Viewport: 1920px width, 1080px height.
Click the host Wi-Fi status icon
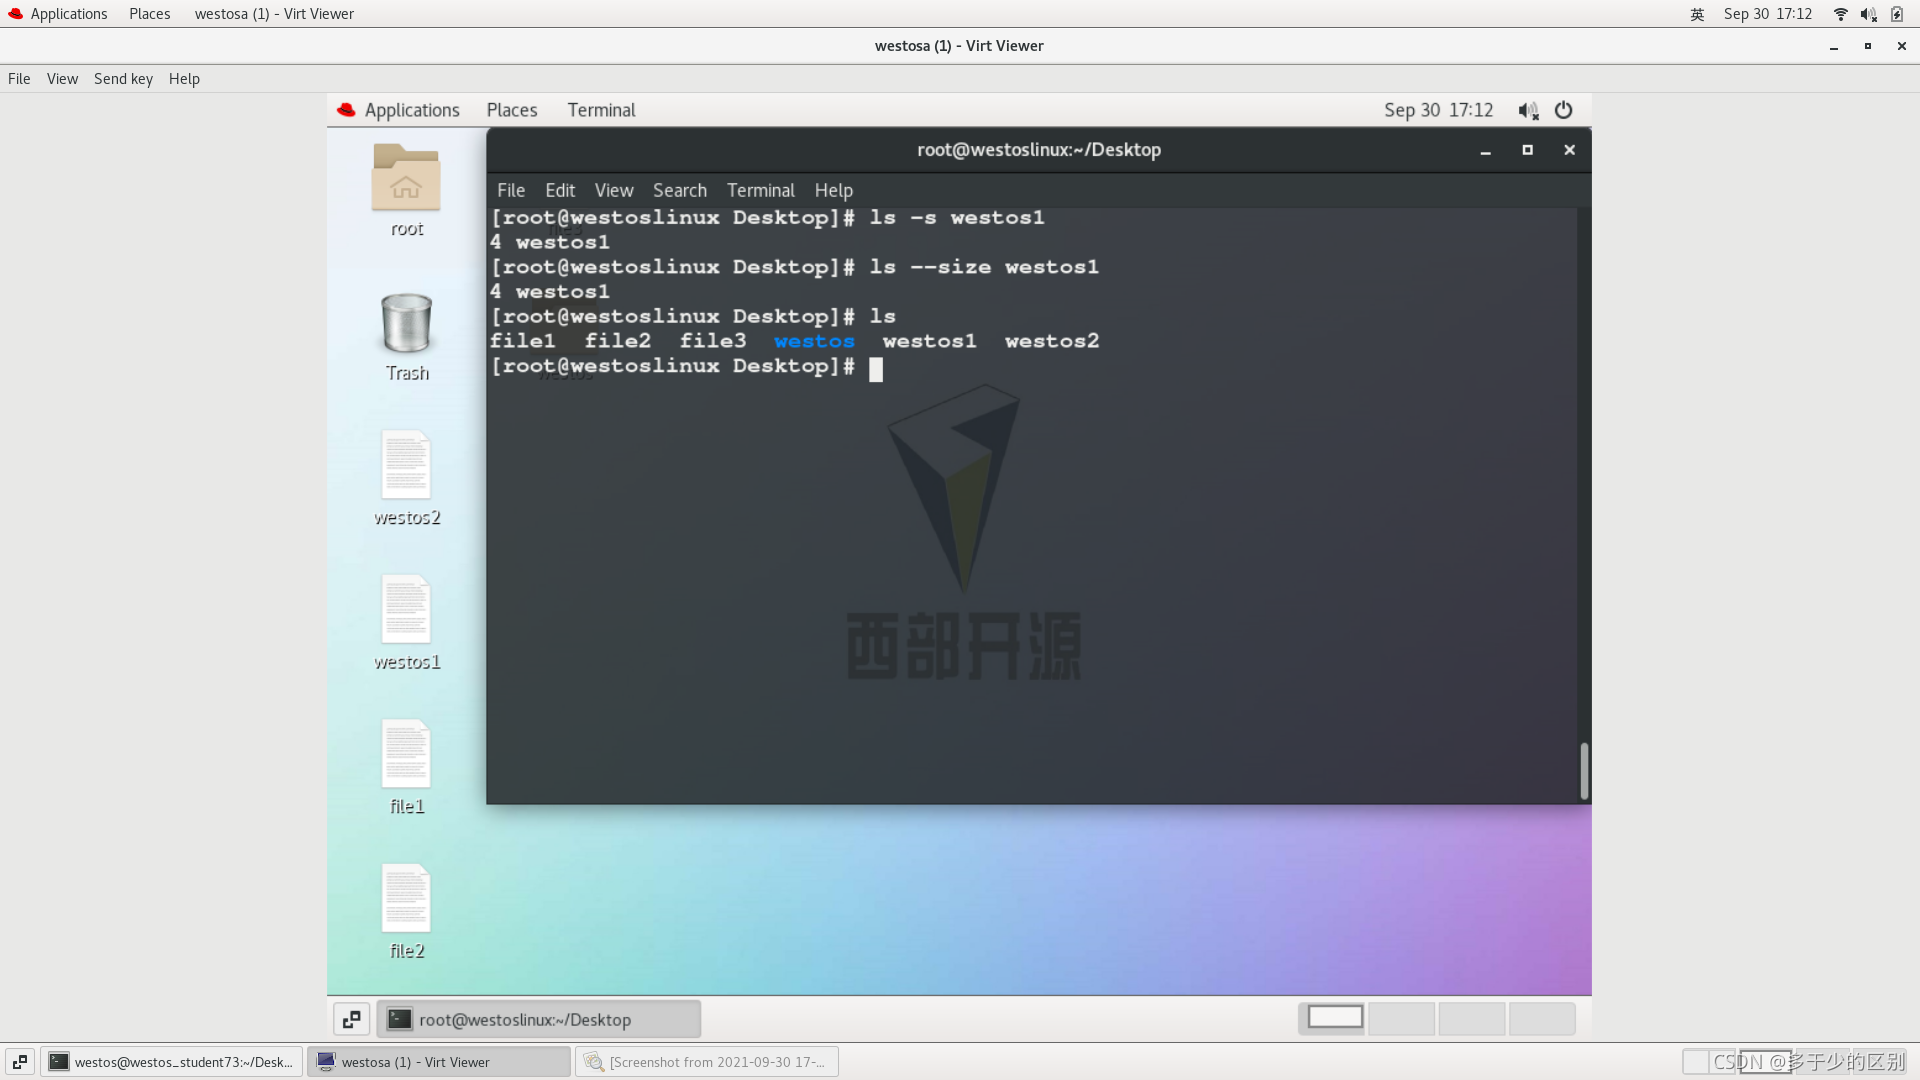pyautogui.click(x=1840, y=14)
